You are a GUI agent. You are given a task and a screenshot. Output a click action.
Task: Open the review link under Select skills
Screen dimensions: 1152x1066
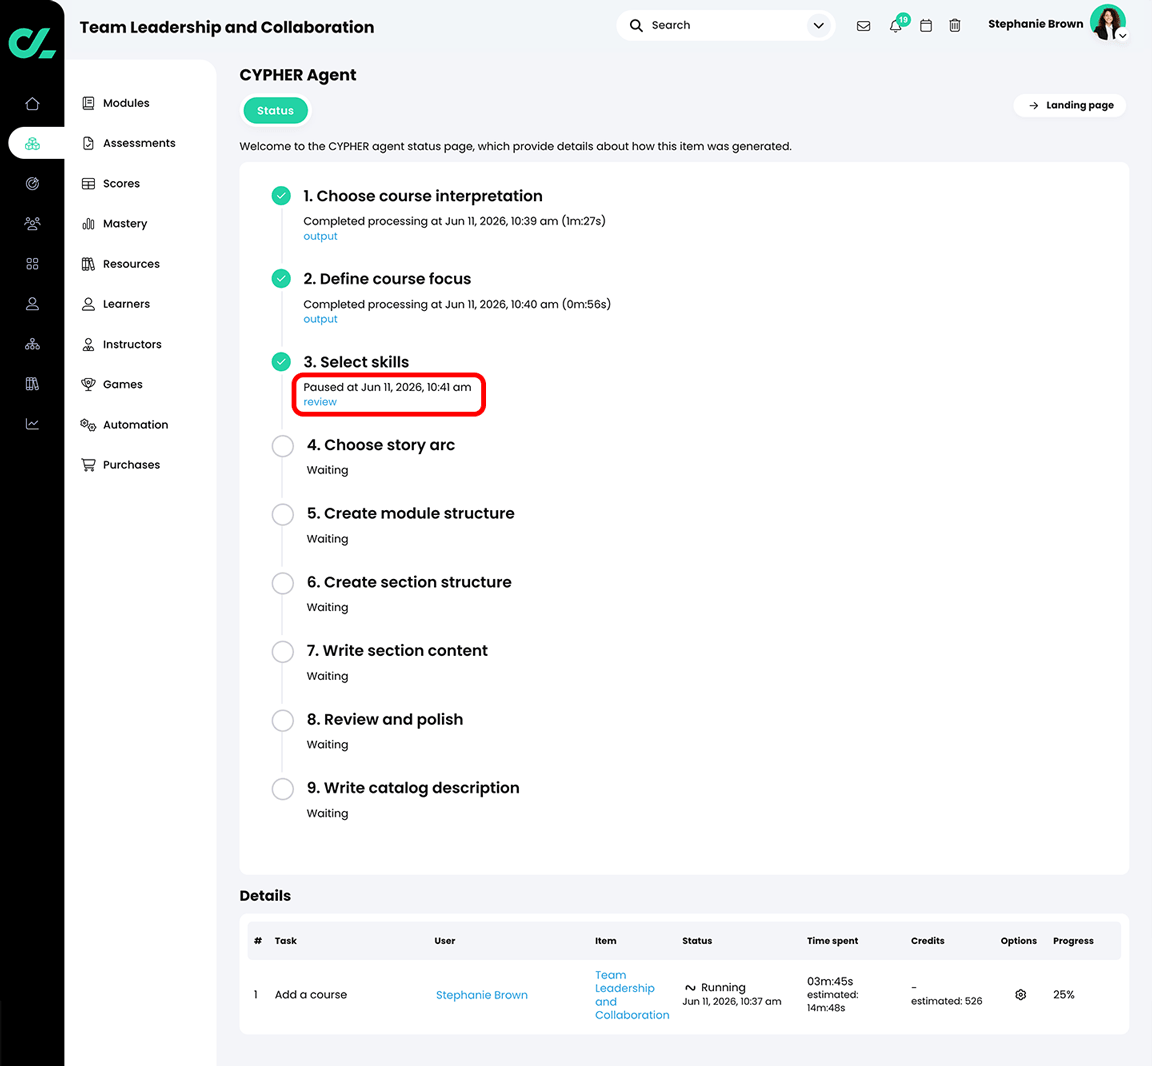320,402
